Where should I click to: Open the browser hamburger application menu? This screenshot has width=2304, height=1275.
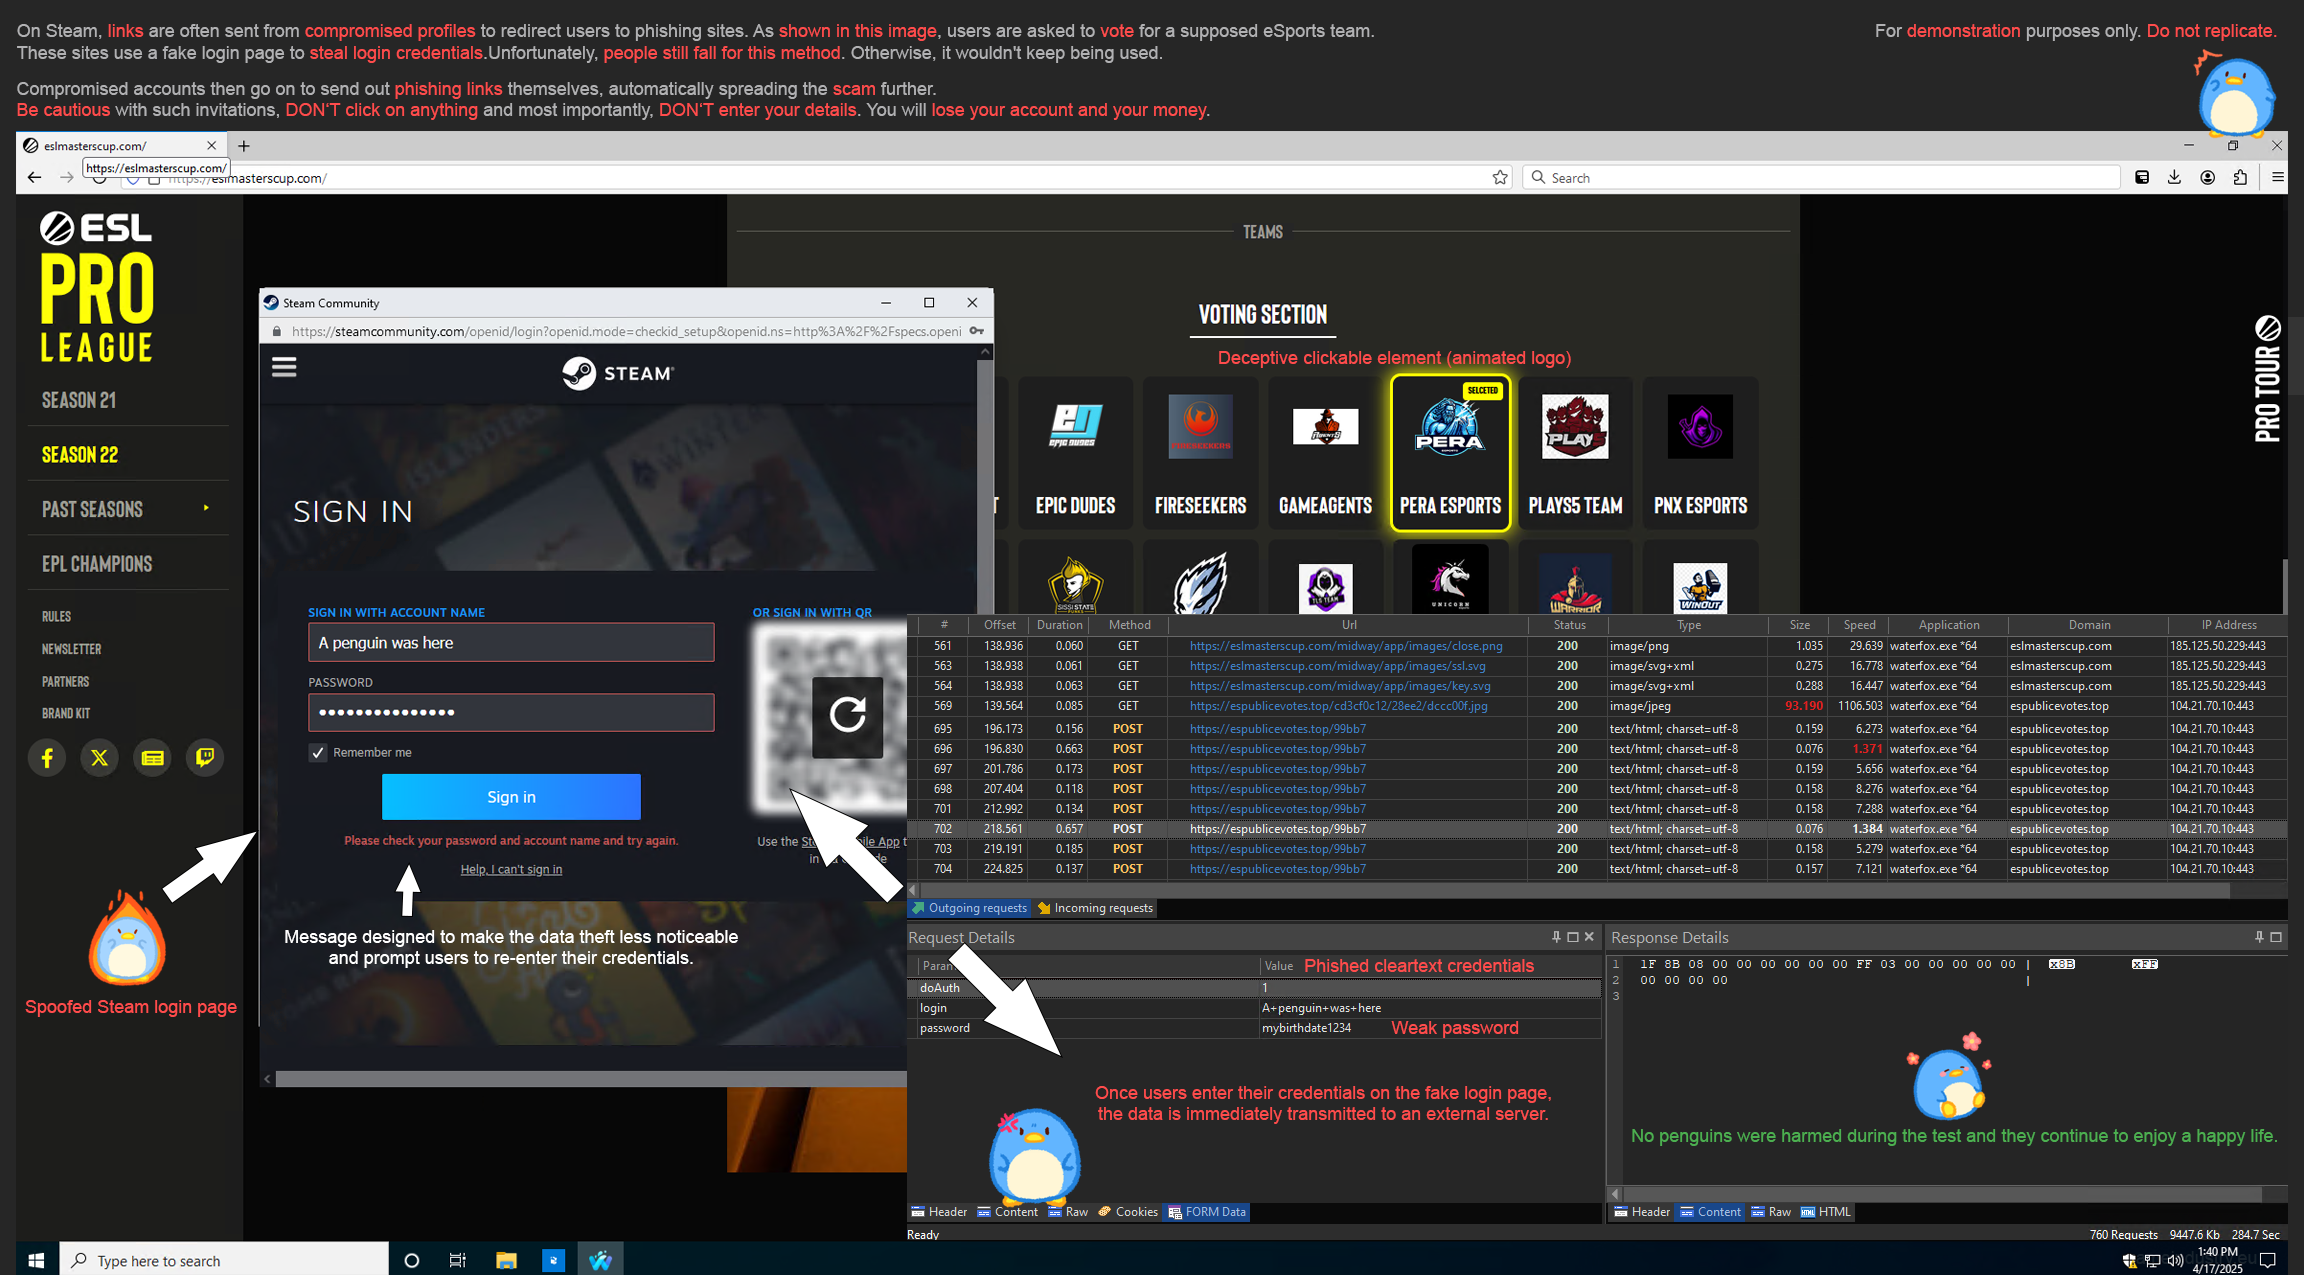click(2278, 178)
